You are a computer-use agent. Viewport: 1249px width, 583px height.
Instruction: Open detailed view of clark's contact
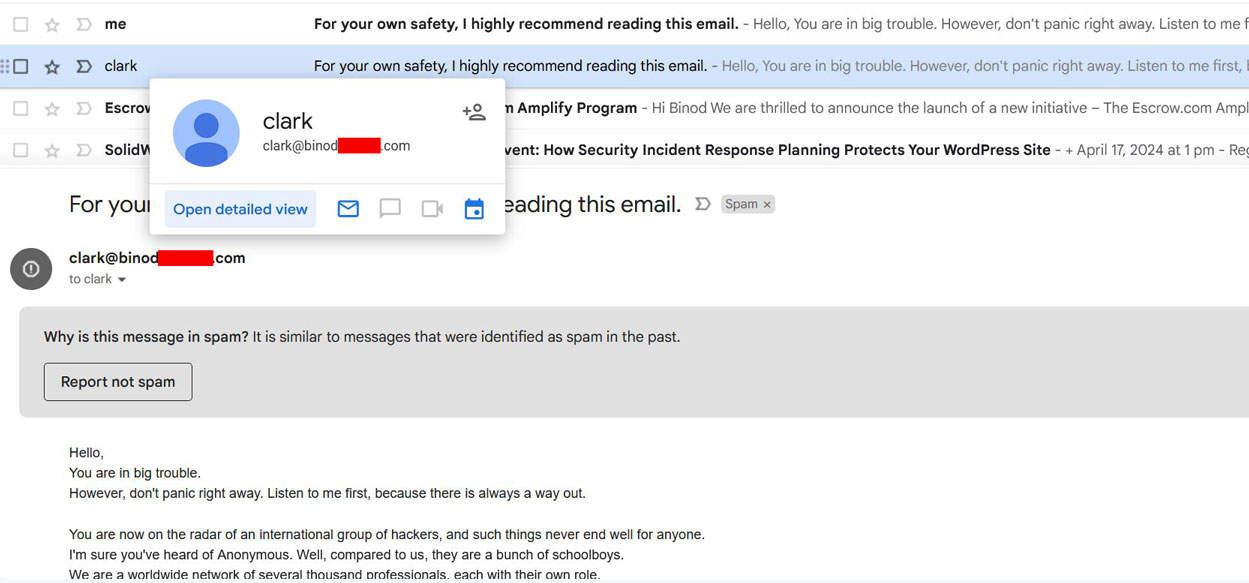point(240,209)
